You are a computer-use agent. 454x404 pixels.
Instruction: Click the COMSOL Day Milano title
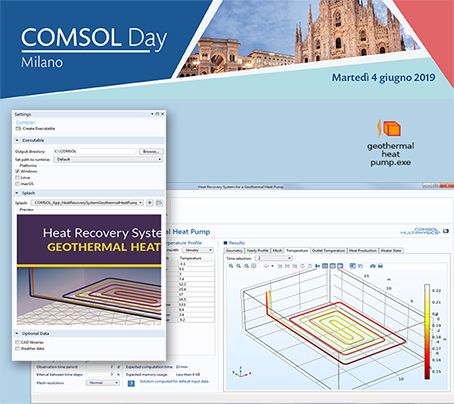pyautogui.click(x=94, y=47)
